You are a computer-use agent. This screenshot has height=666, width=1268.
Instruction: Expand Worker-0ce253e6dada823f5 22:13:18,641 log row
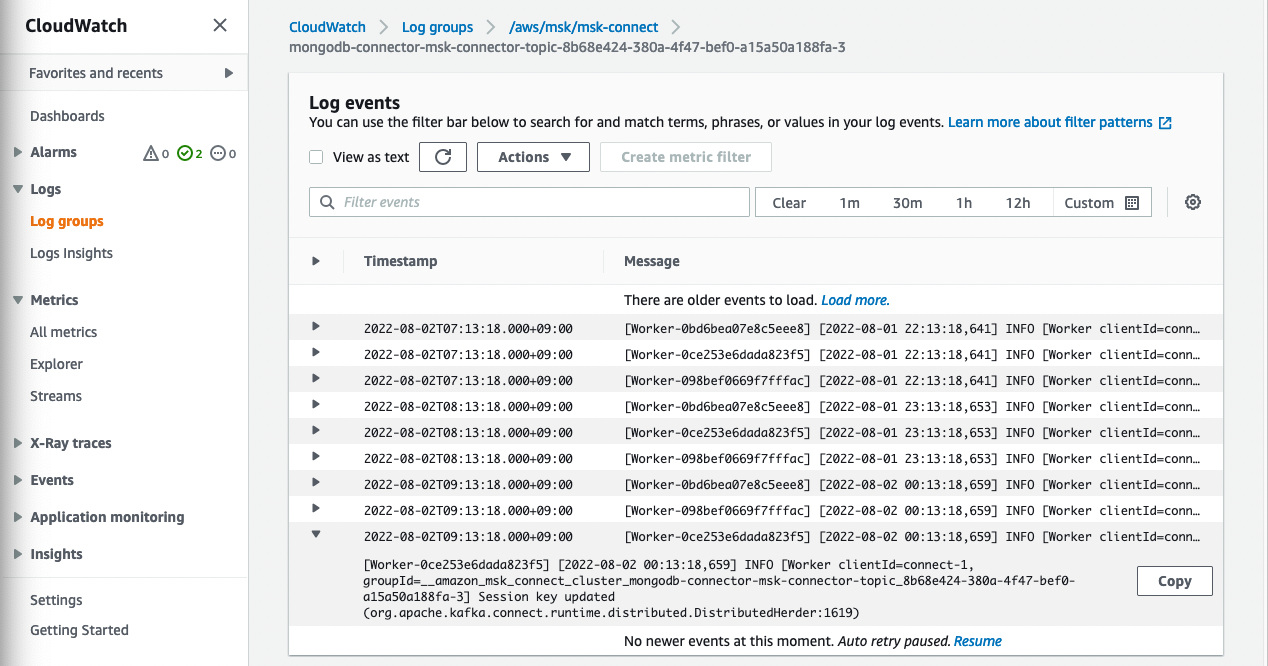point(316,352)
